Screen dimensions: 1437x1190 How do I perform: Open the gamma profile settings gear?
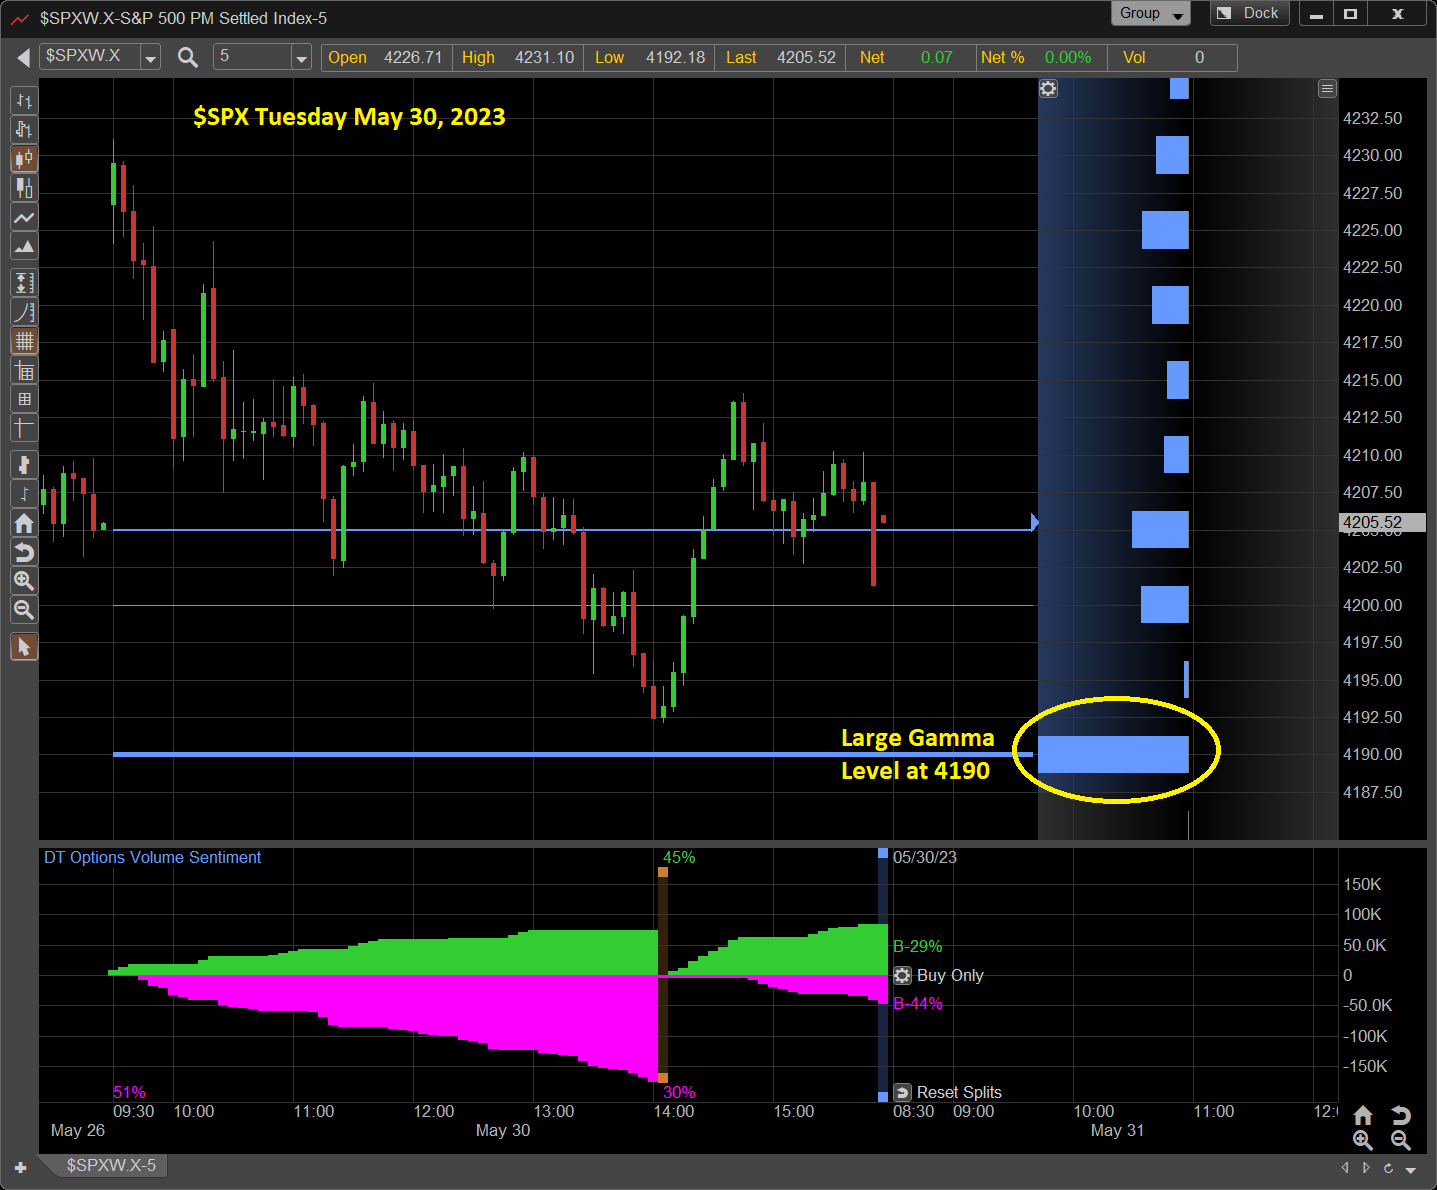click(1048, 89)
